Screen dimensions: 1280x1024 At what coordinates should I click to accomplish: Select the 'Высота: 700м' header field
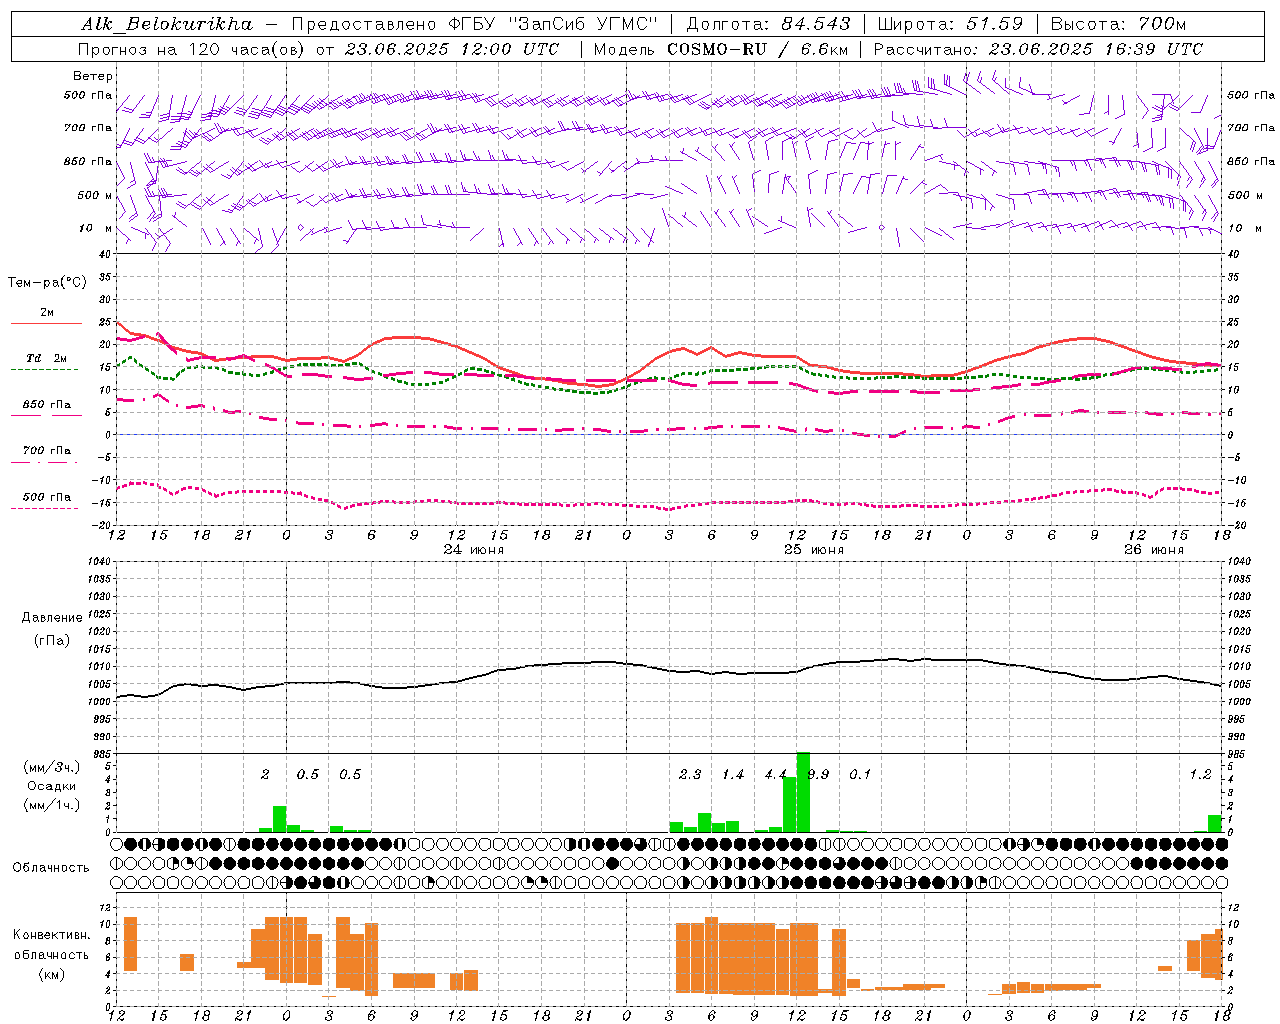(1118, 23)
